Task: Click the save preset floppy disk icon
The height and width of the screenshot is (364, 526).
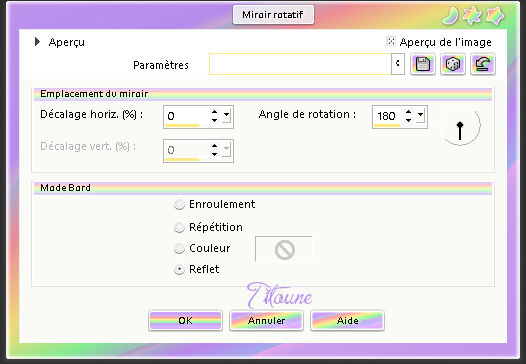Action: (423, 64)
